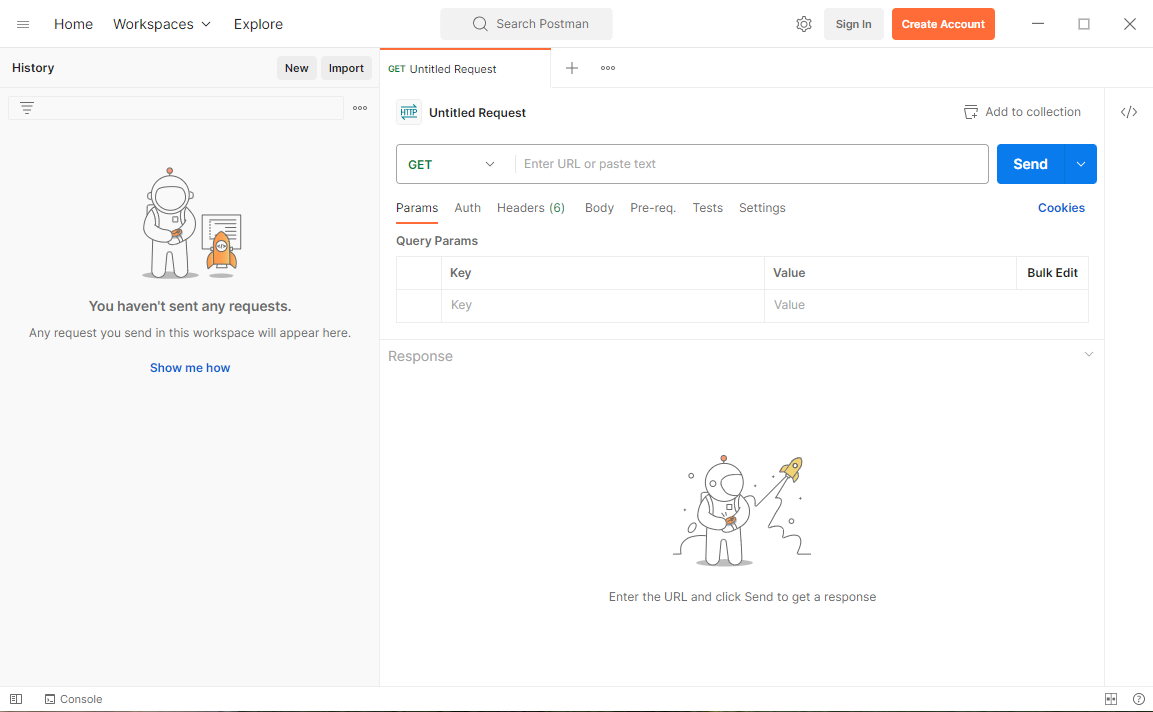Follow the Show me how link
Viewport: 1153px width, 712px height.
(190, 368)
